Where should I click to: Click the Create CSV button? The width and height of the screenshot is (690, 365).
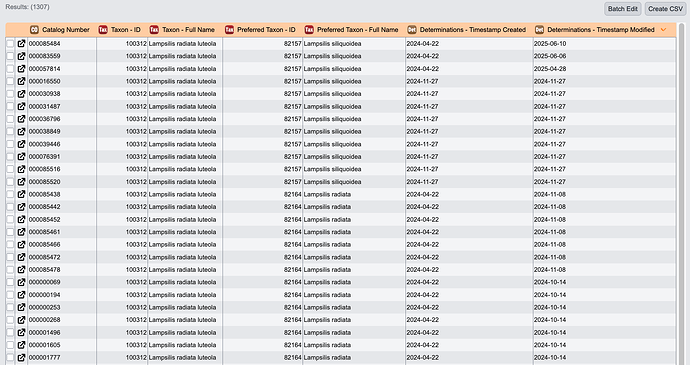coord(665,9)
